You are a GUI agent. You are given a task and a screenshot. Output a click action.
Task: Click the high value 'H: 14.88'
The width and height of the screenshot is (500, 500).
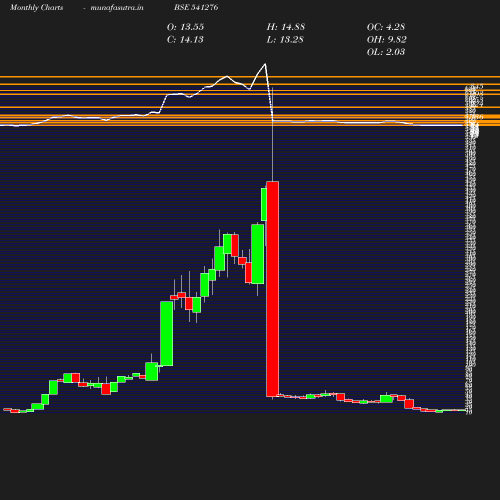pos(286,27)
